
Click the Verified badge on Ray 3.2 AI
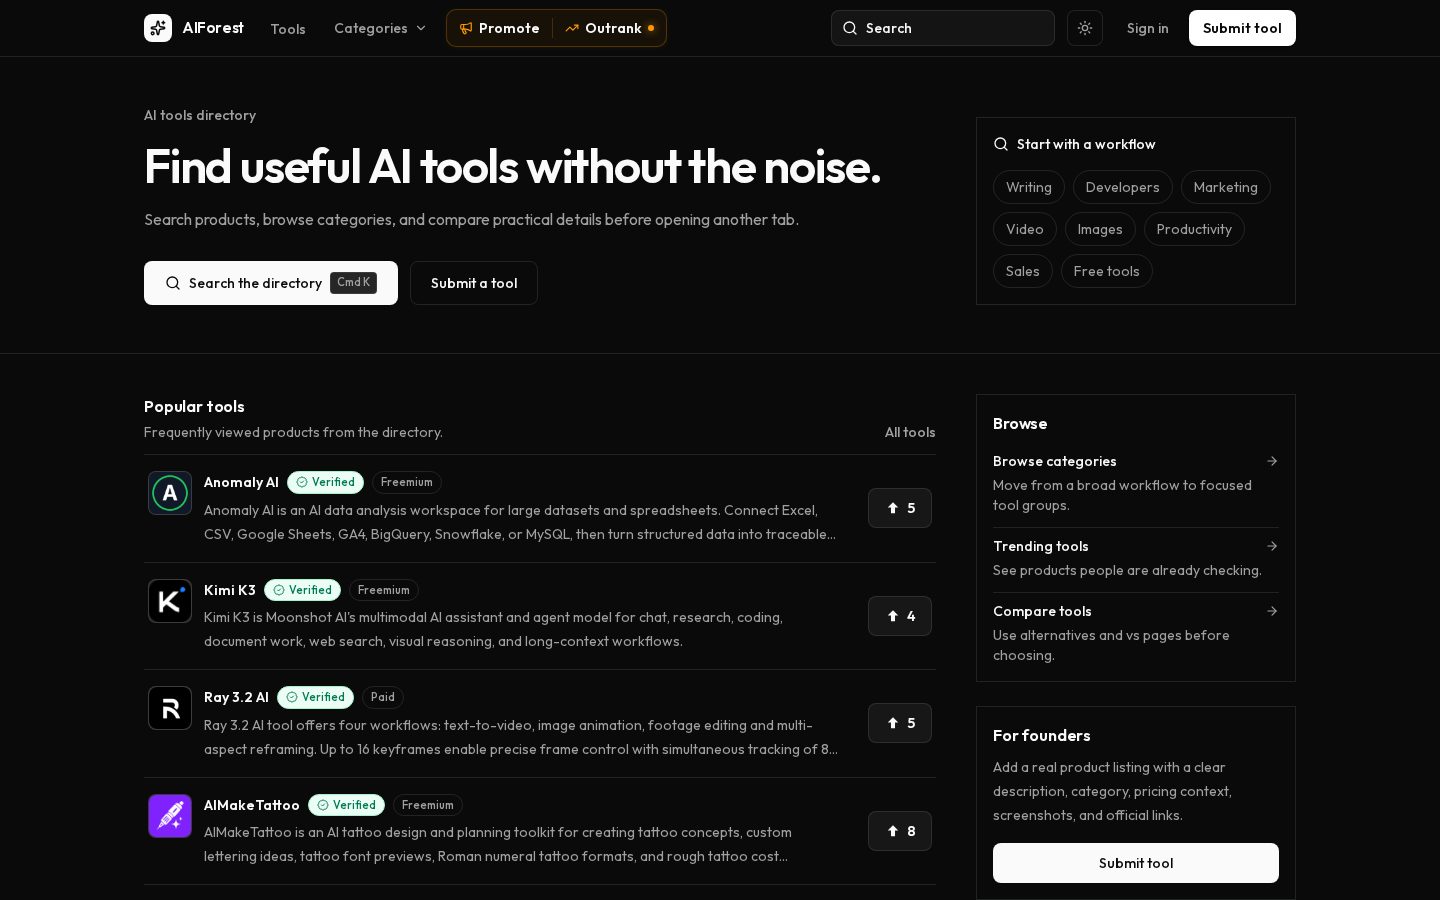tap(315, 697)
